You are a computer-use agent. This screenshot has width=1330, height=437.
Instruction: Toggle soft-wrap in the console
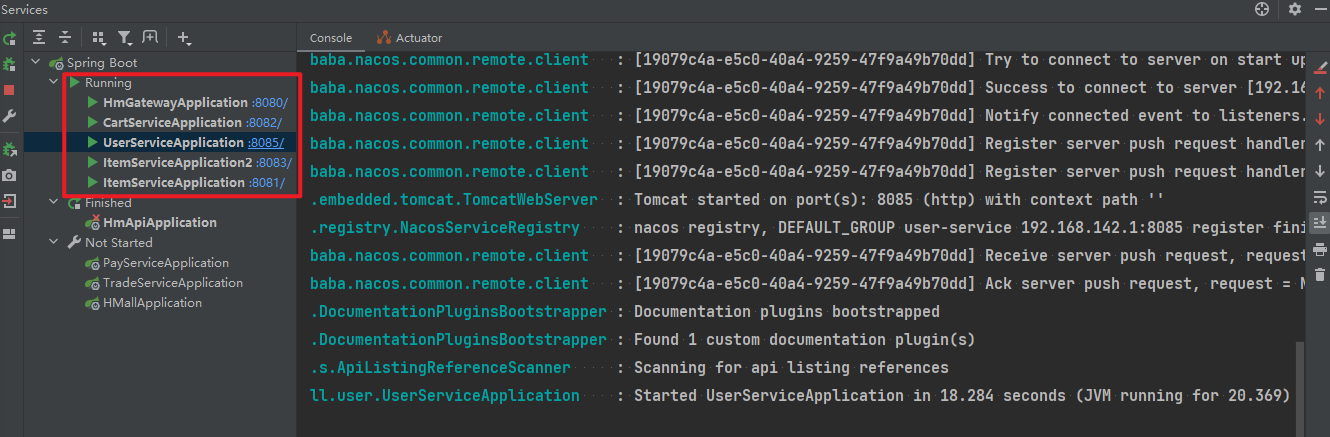(1320, 196)
